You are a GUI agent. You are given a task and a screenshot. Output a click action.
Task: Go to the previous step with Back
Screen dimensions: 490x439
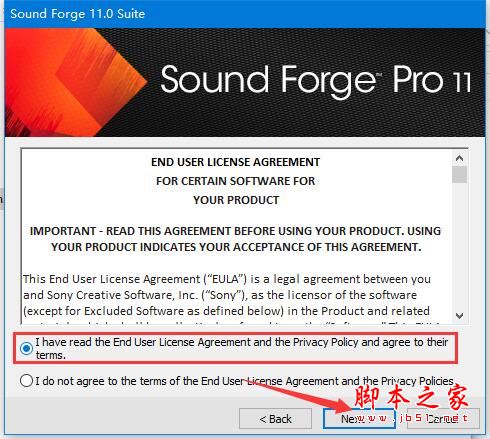point(275,419)
